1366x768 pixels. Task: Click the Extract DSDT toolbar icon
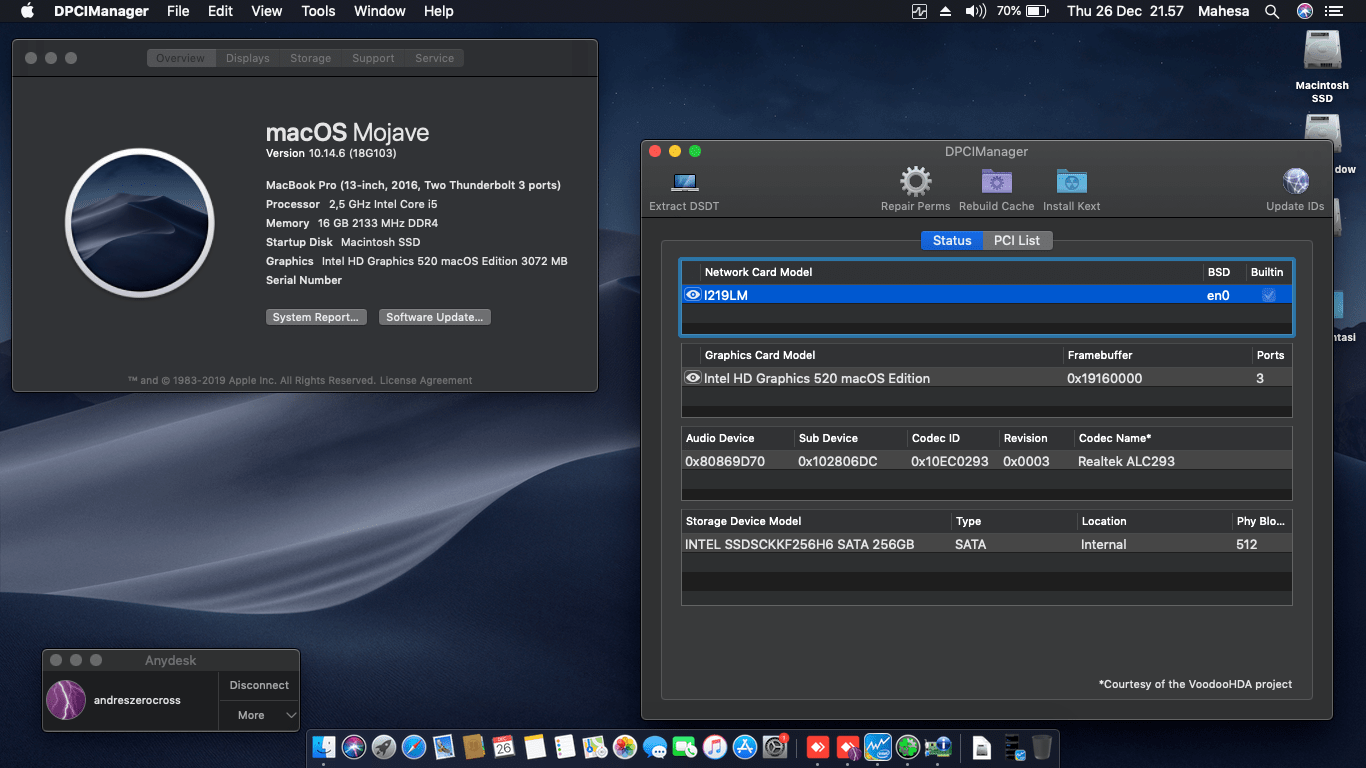click(x=685, y=183)
